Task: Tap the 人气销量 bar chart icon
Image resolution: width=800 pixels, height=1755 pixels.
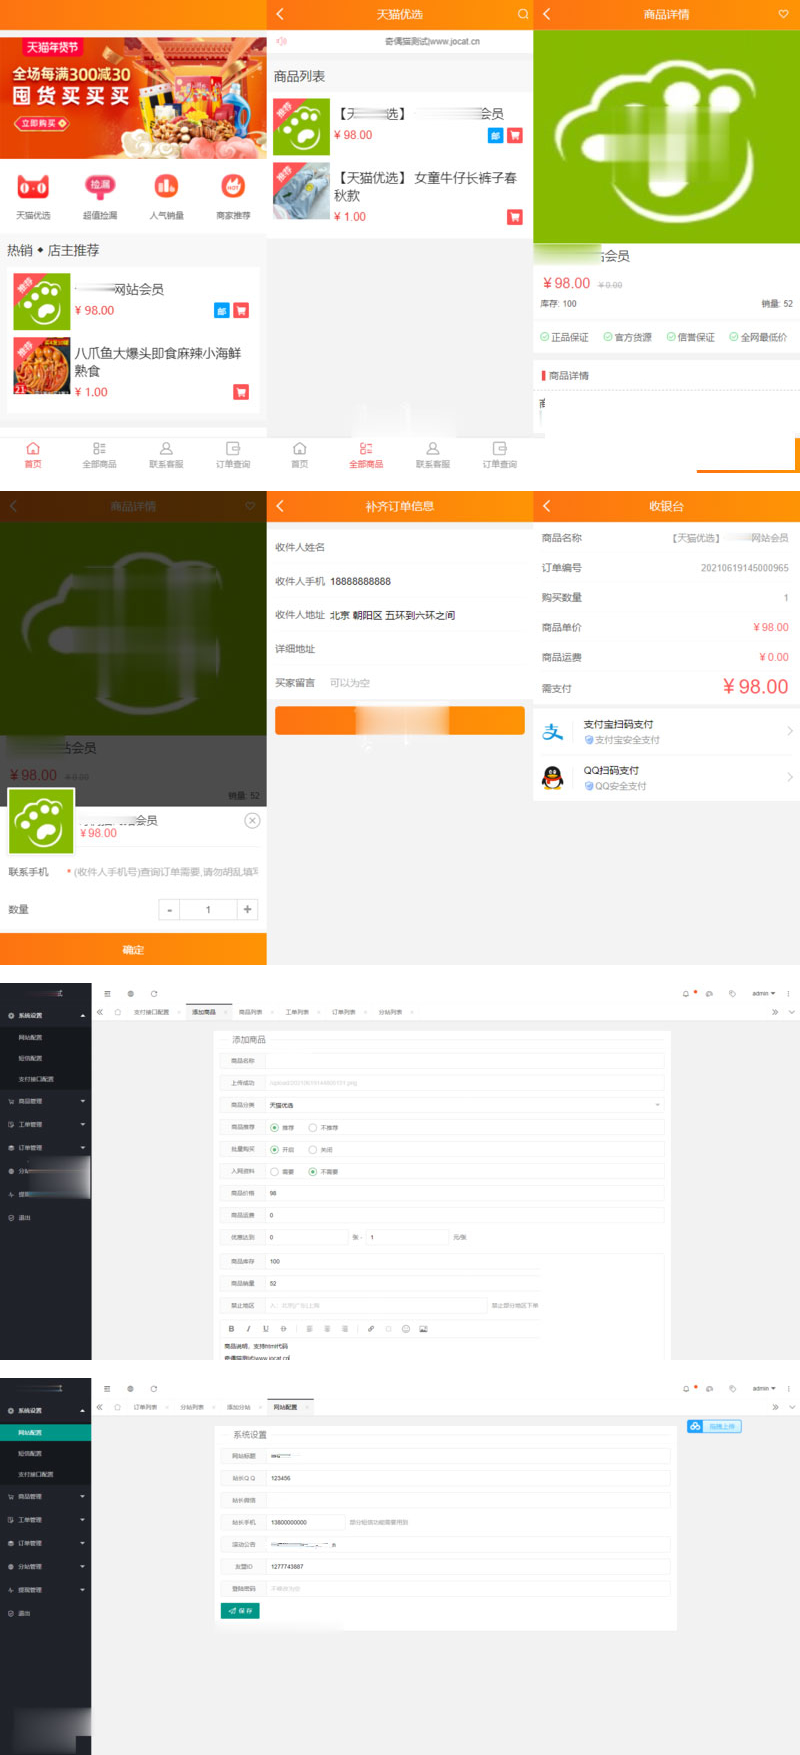Action: 166,187
